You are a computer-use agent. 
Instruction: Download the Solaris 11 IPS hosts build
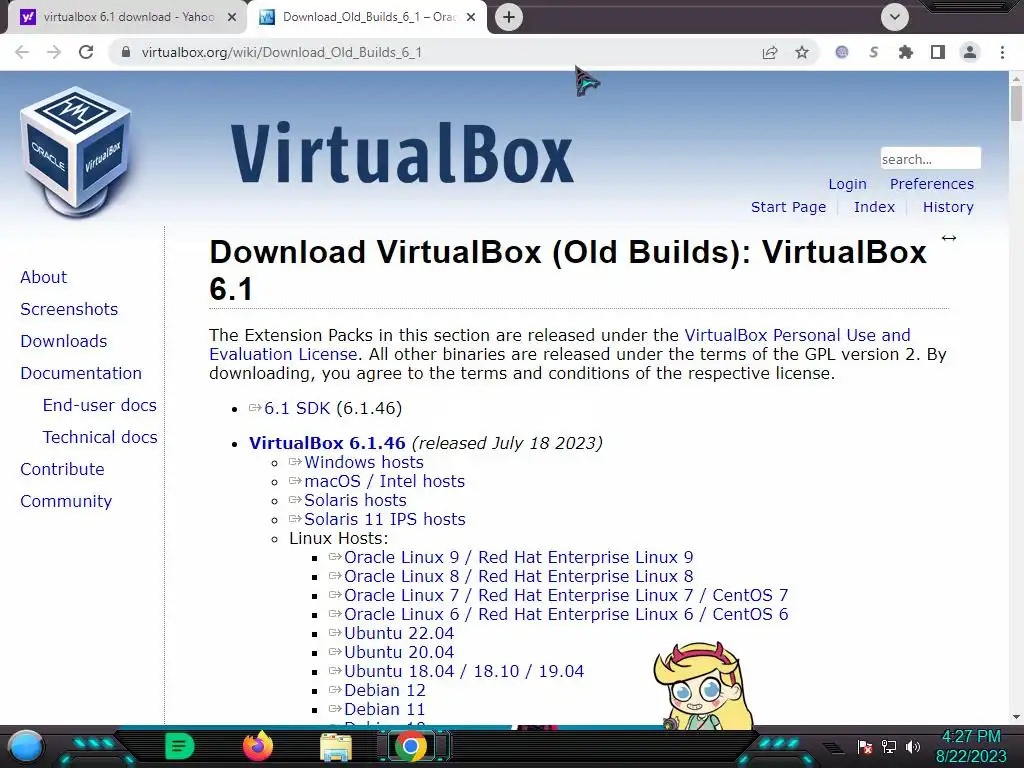(x=384, y=519)
